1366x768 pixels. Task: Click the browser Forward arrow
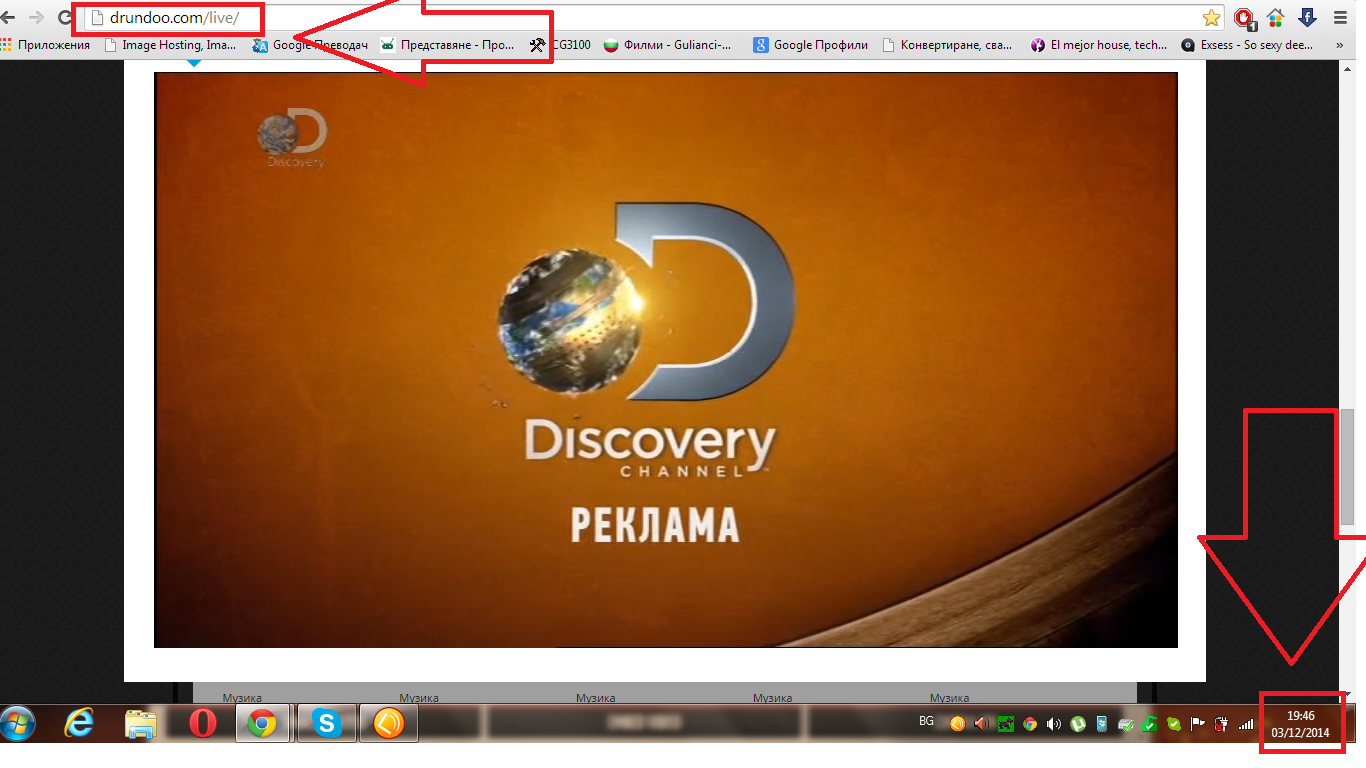pyautogui.click(x=36, y=17)
